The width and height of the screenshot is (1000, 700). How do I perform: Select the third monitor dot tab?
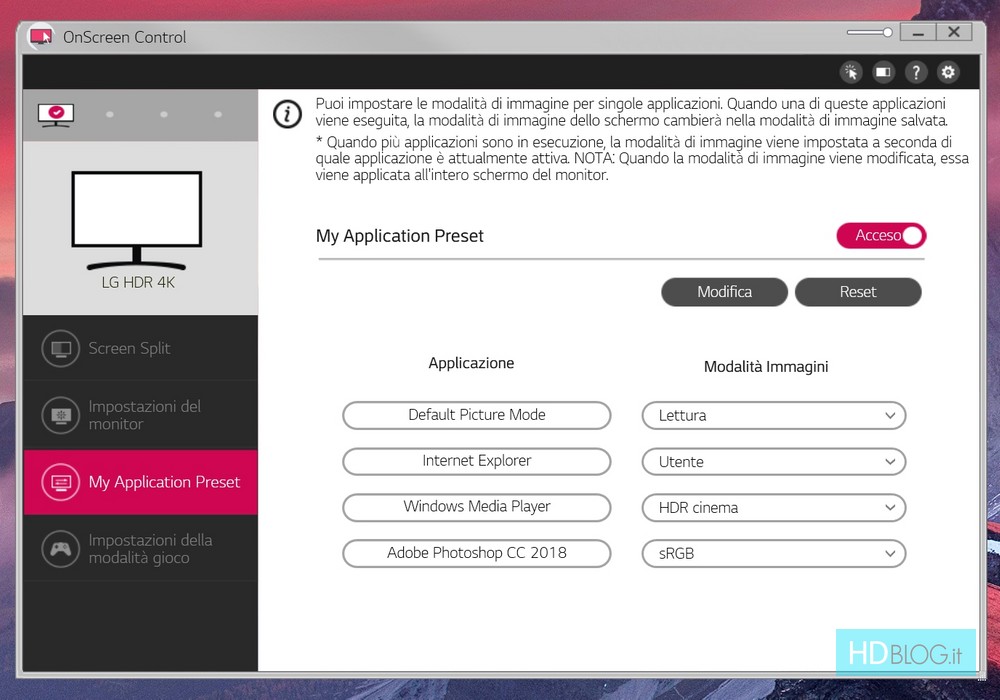pyautogui.click(x=164, y=115)
